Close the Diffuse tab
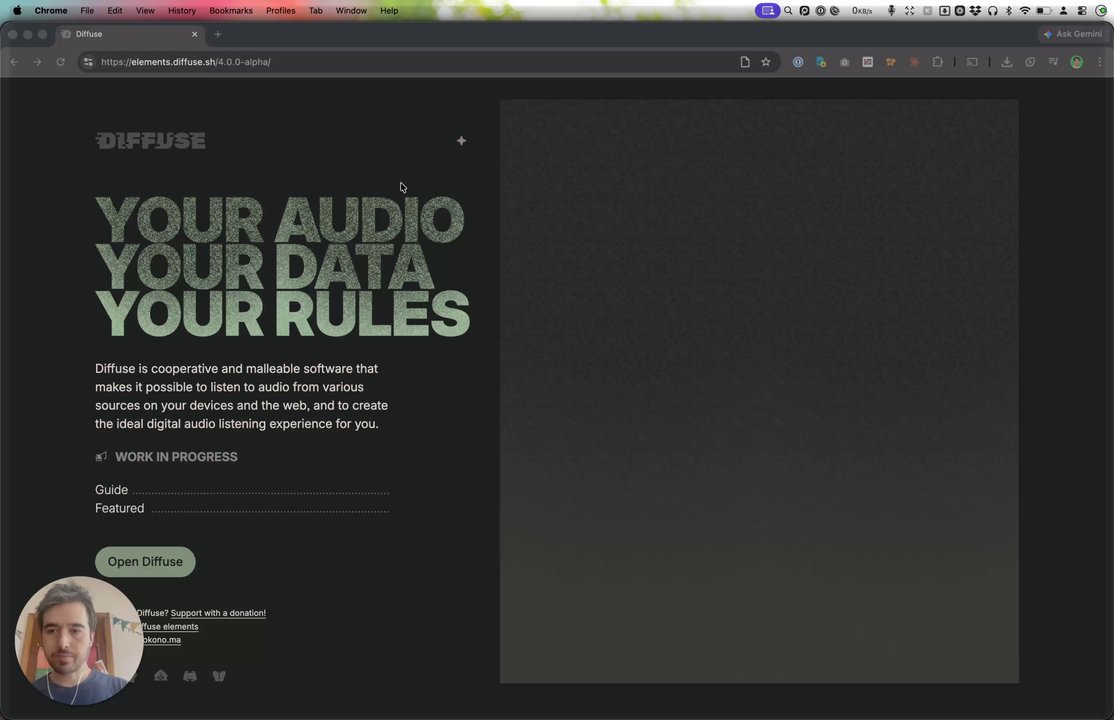This screenshot has height=720, width=1114. point(195,34)
